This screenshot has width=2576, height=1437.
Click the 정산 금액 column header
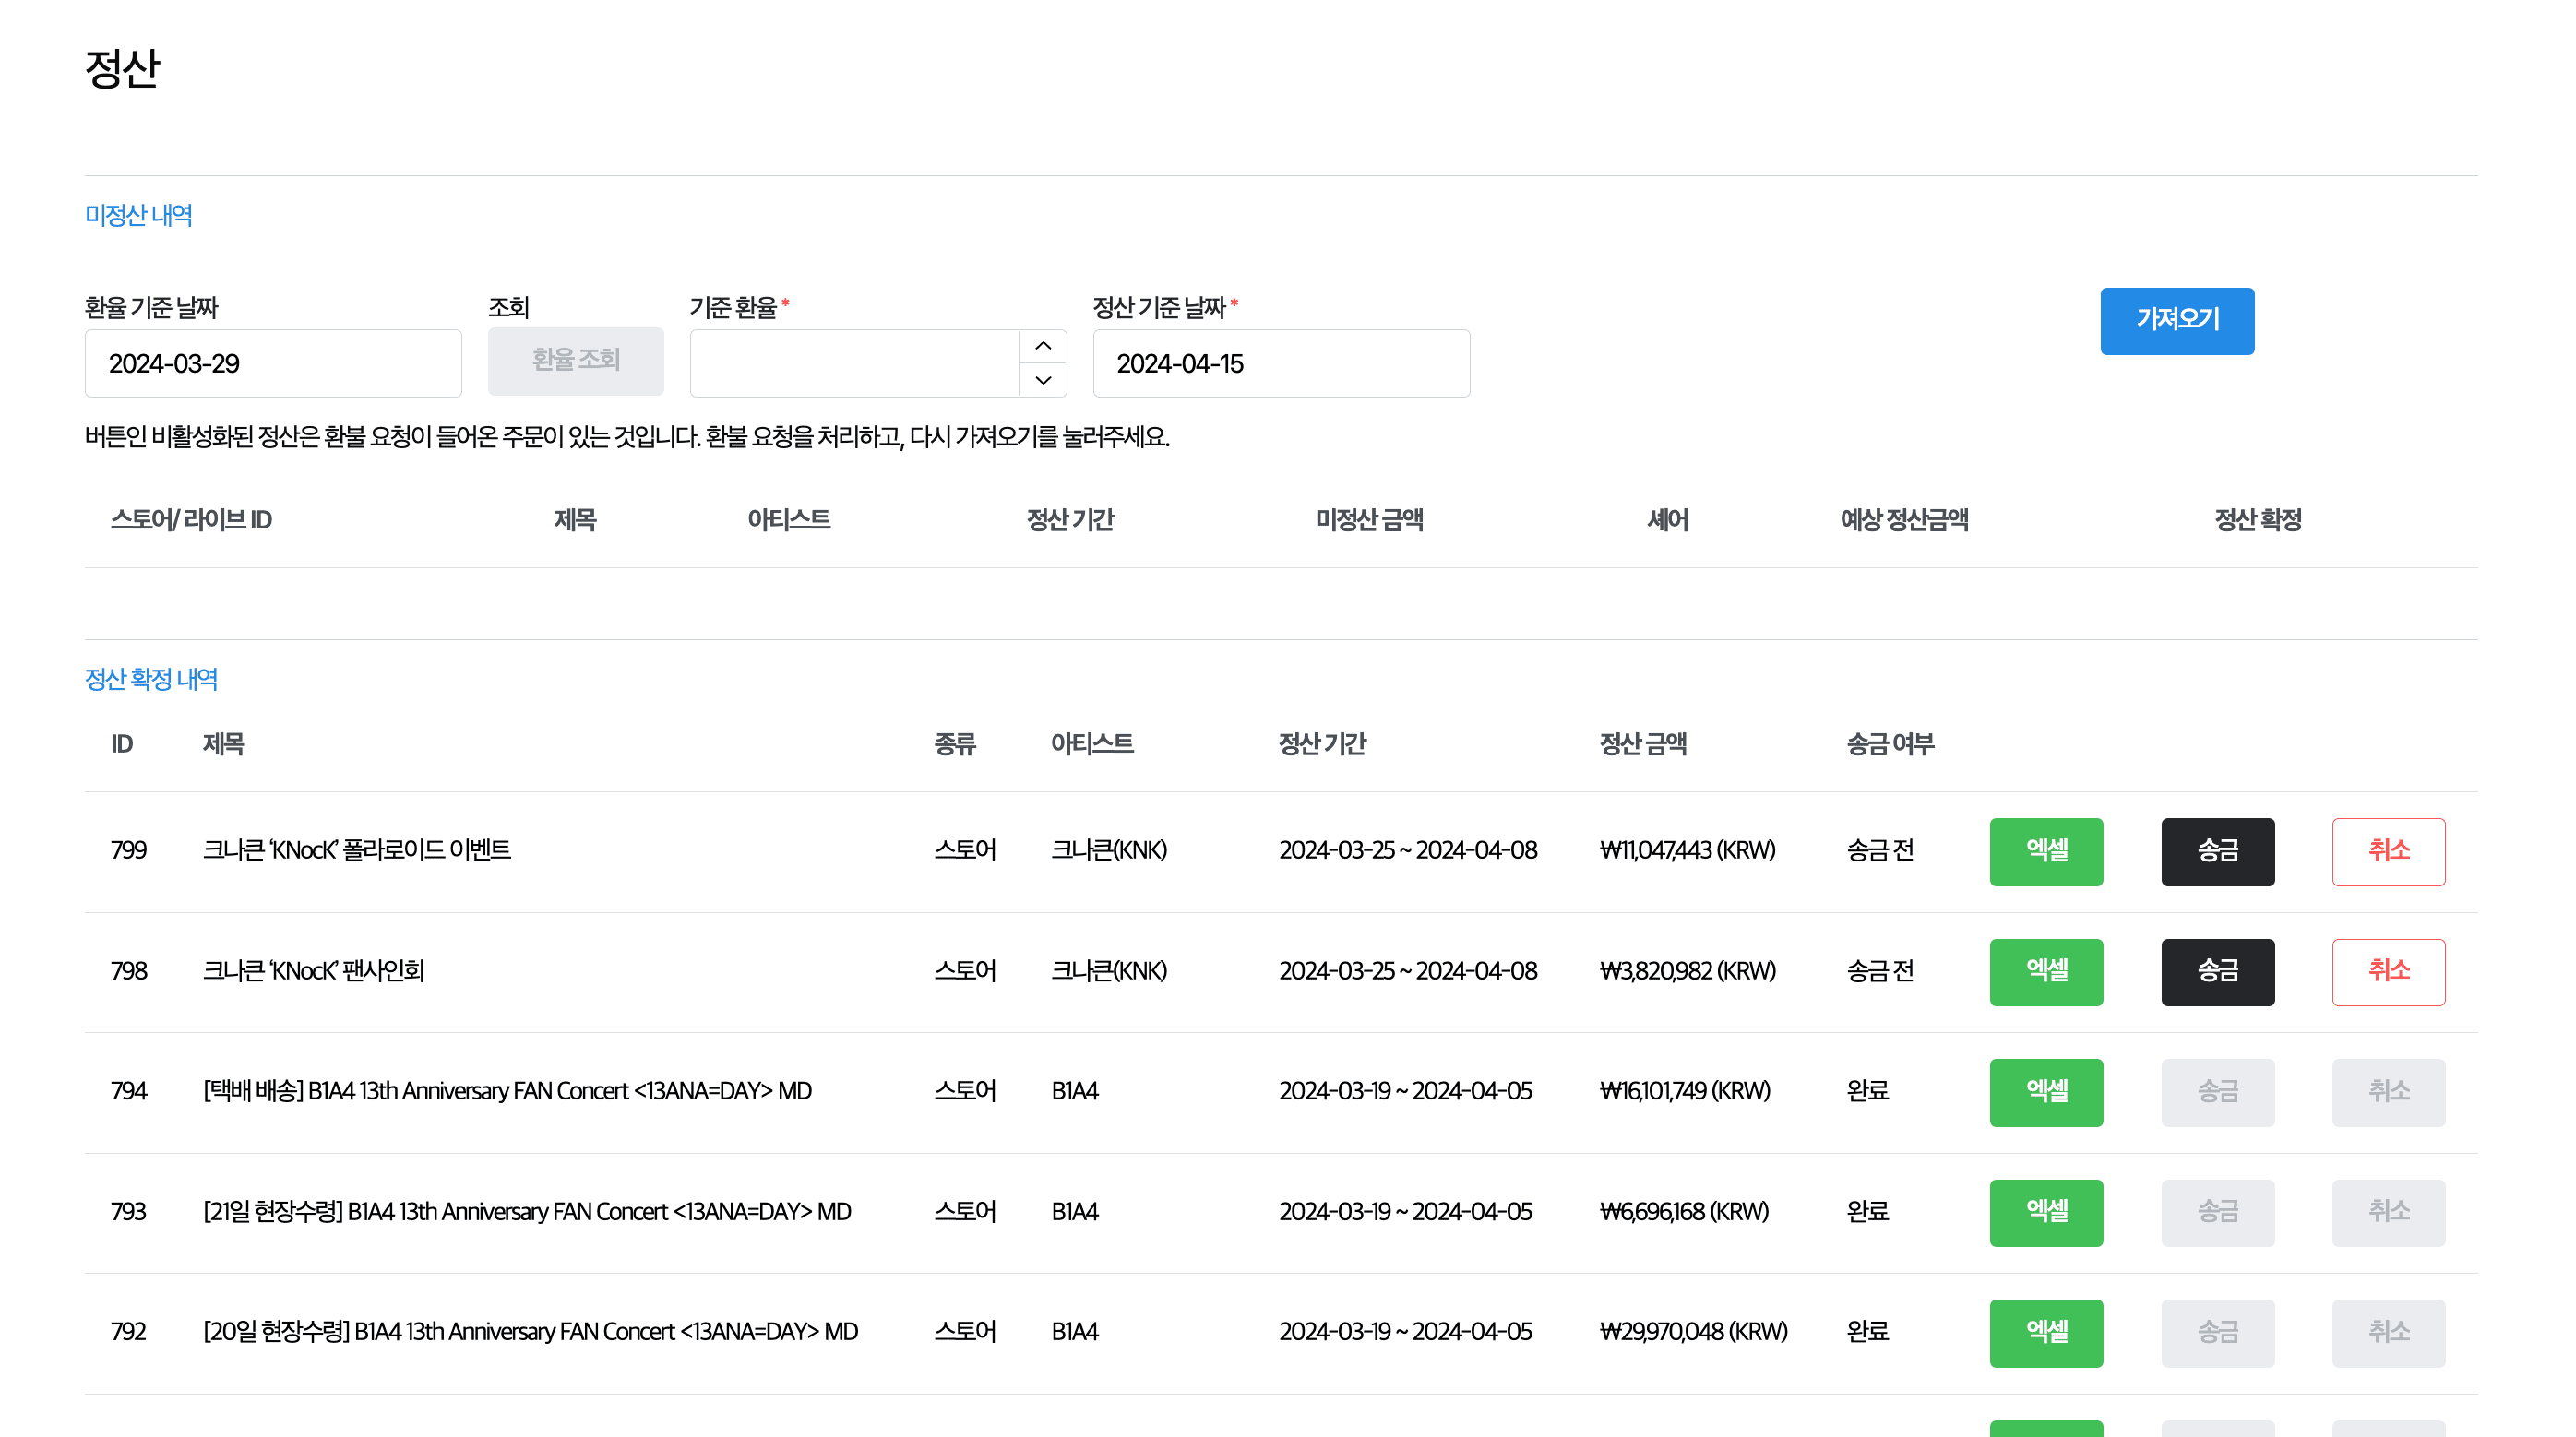point(1643,745)
